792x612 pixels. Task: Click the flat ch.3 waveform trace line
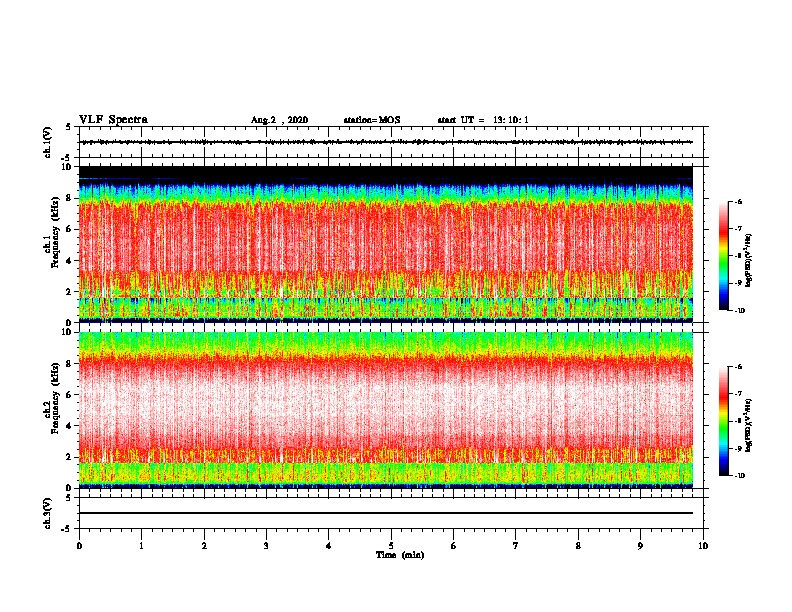click(x=386, y=513)
